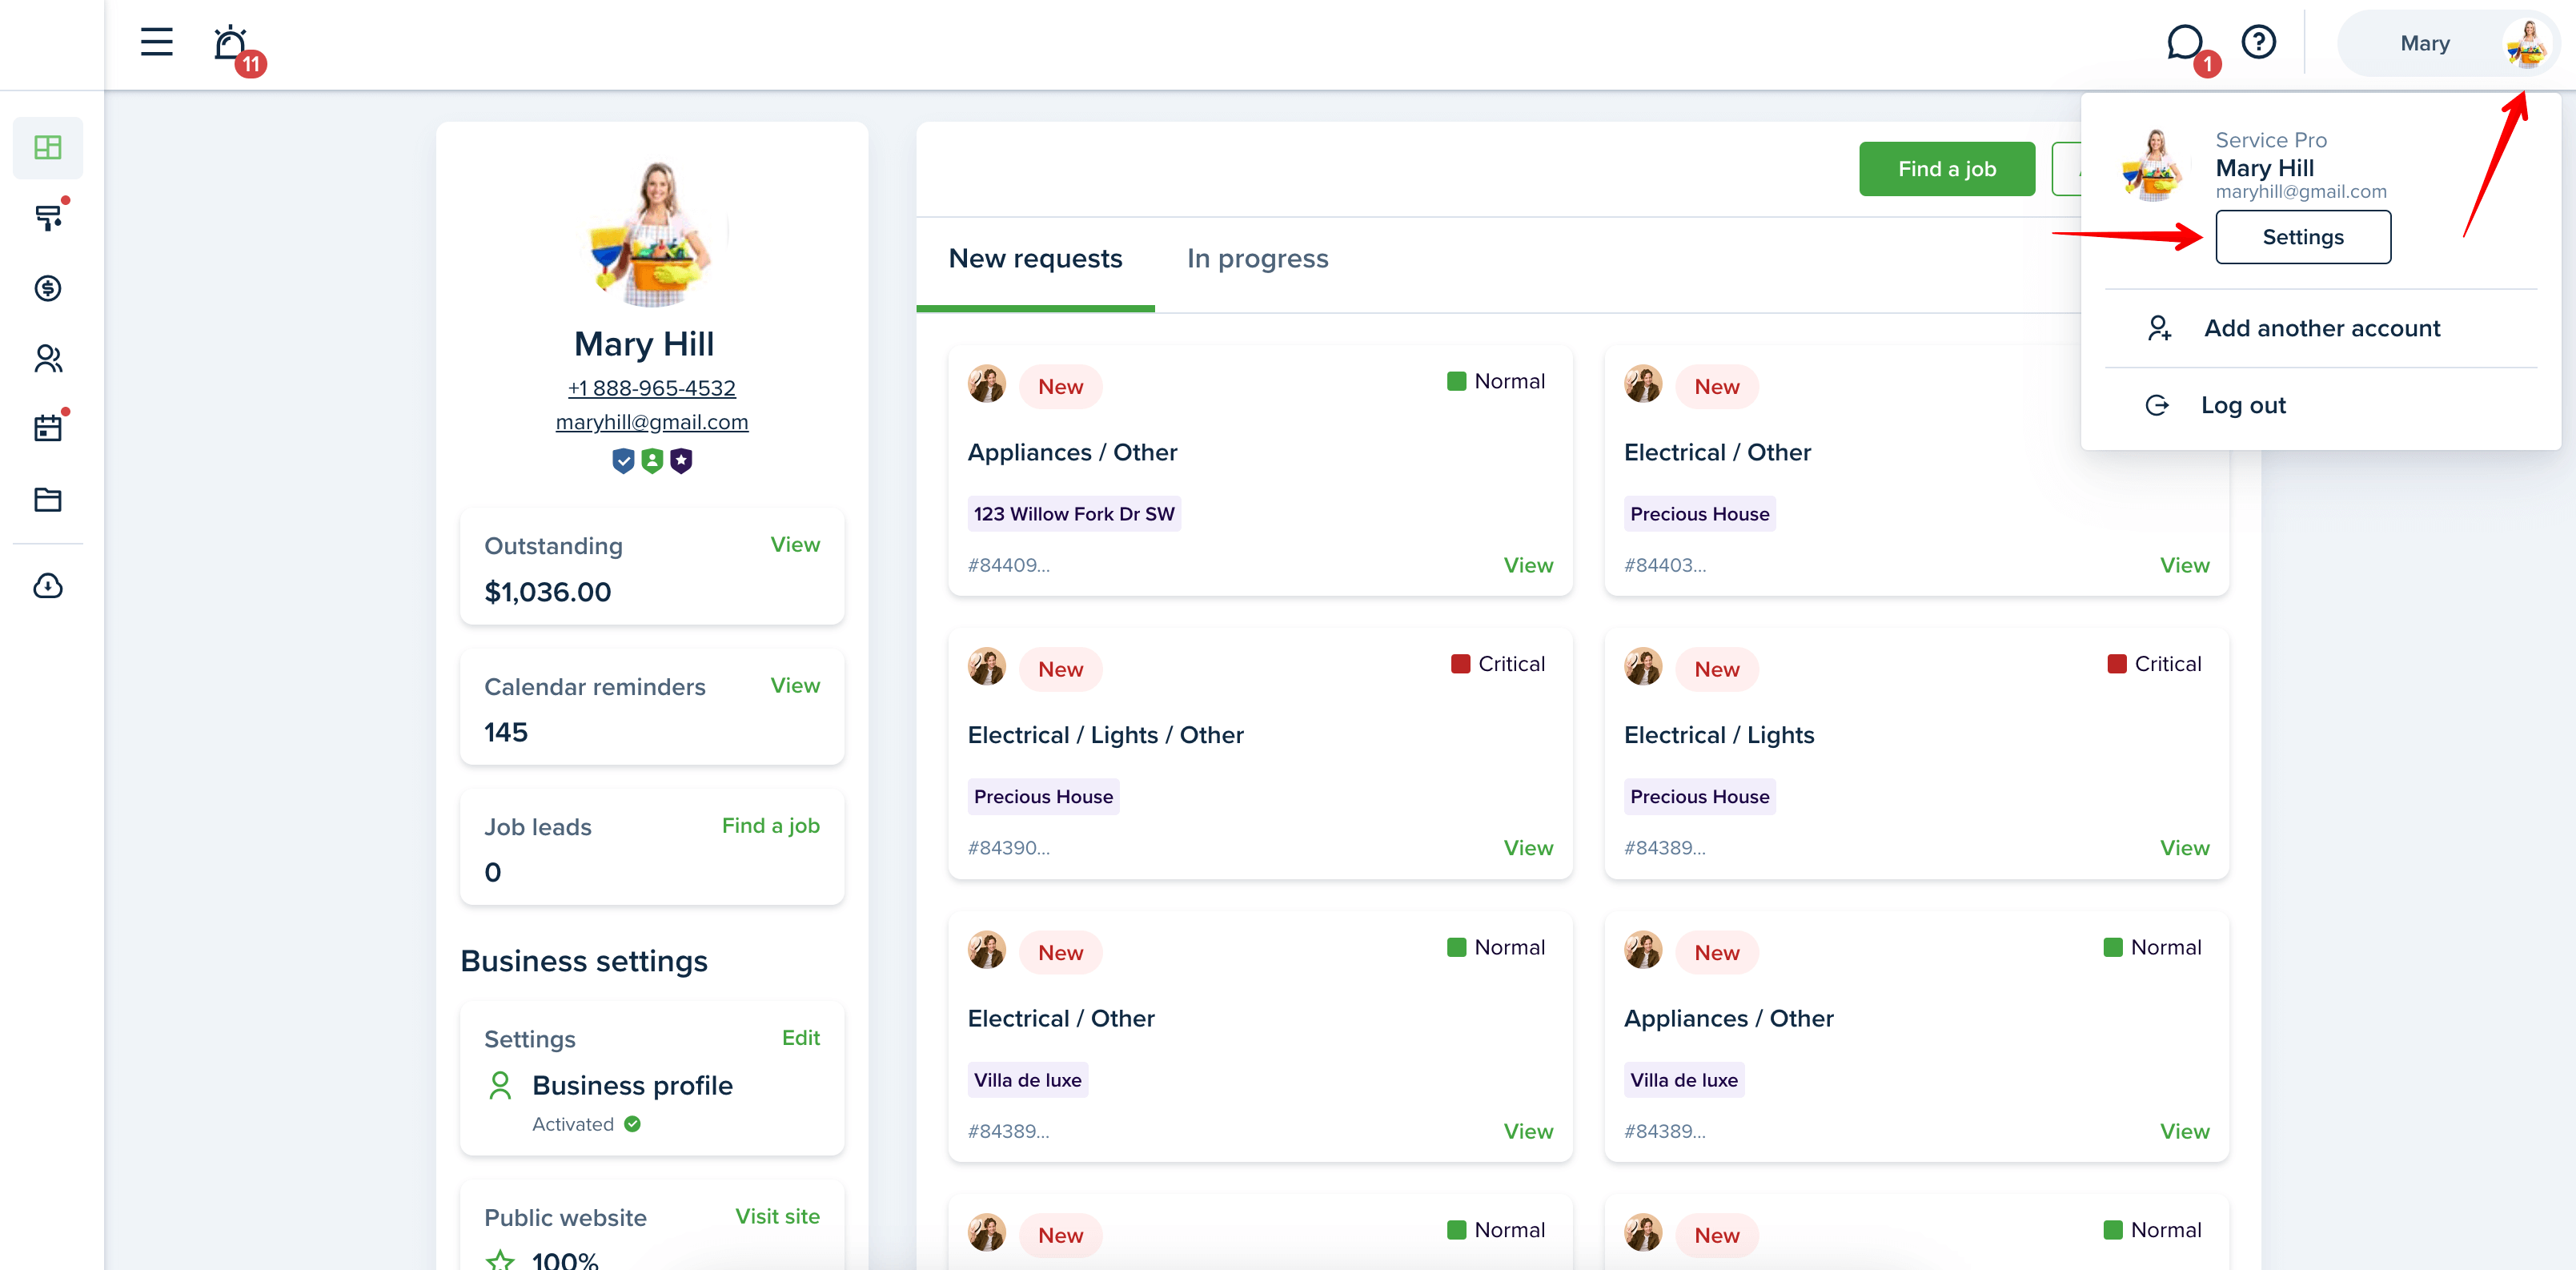Click the $1,036.00 outstanding amount
2576x1270 pixels.
coord(547,592)
